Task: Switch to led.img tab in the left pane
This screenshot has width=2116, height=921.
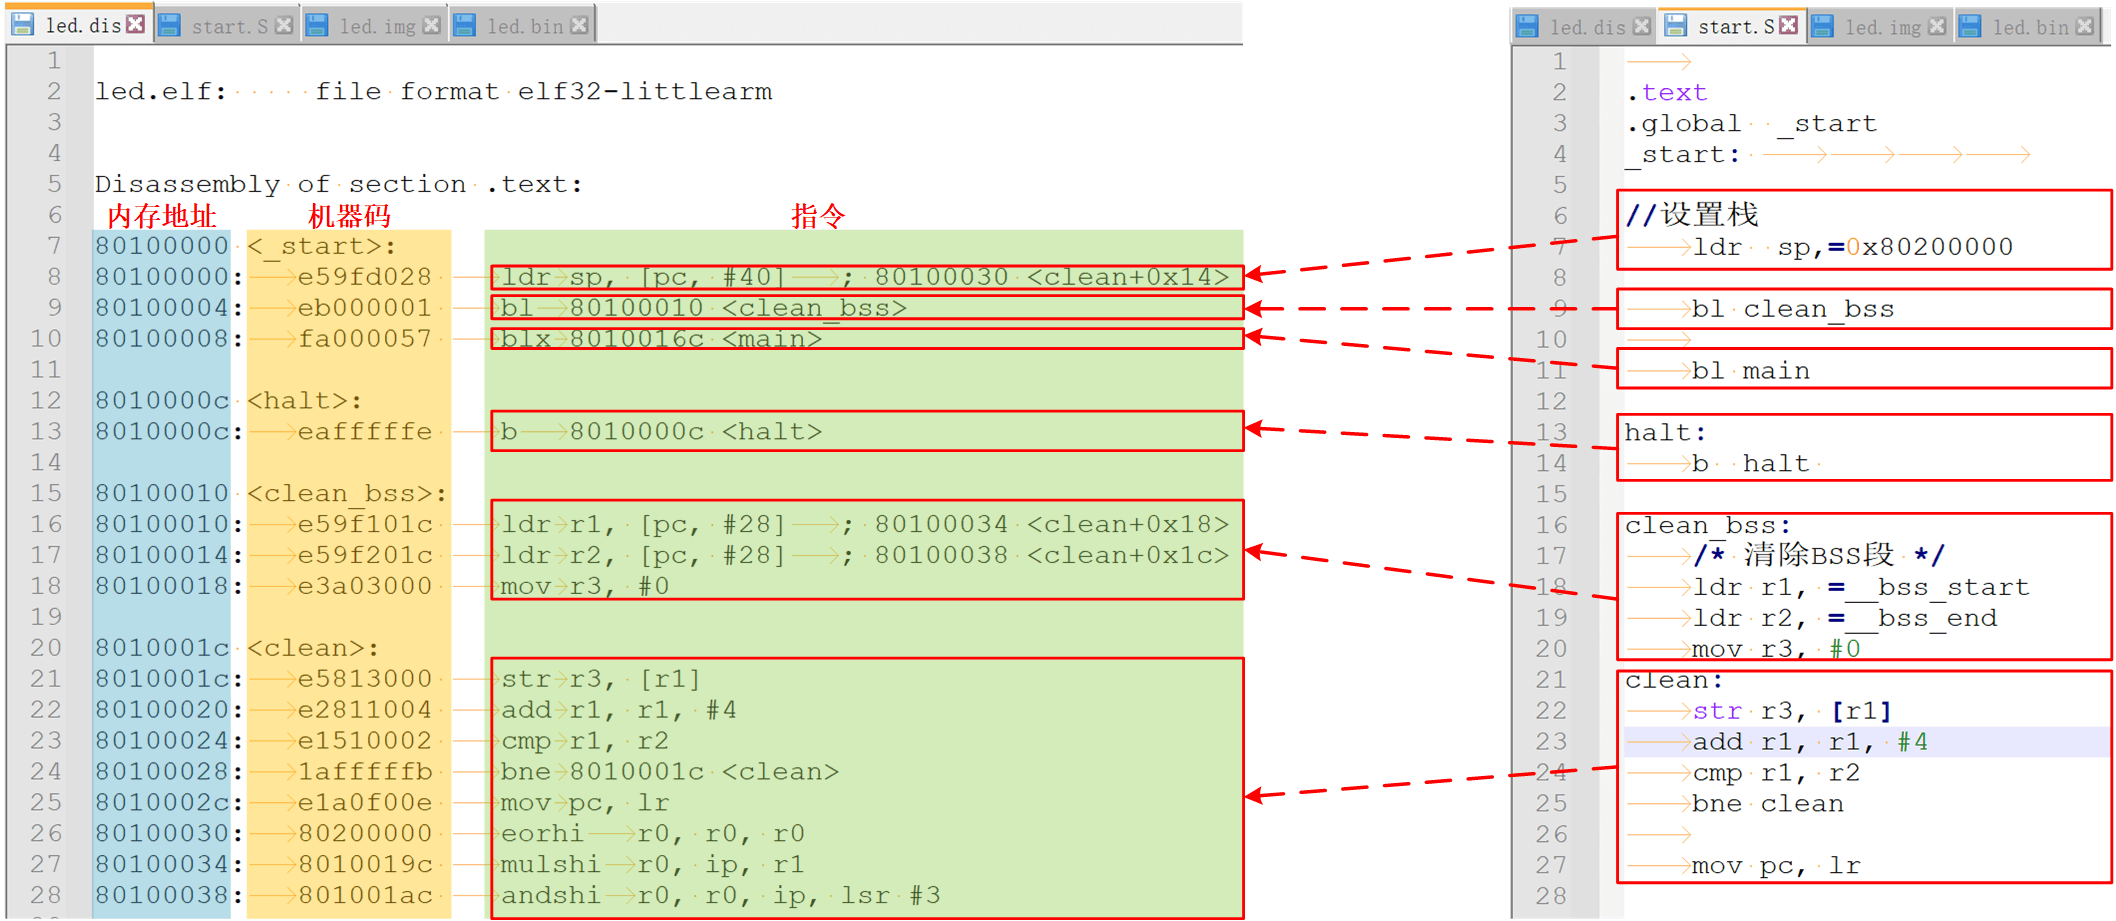Action: coord(377,26)
